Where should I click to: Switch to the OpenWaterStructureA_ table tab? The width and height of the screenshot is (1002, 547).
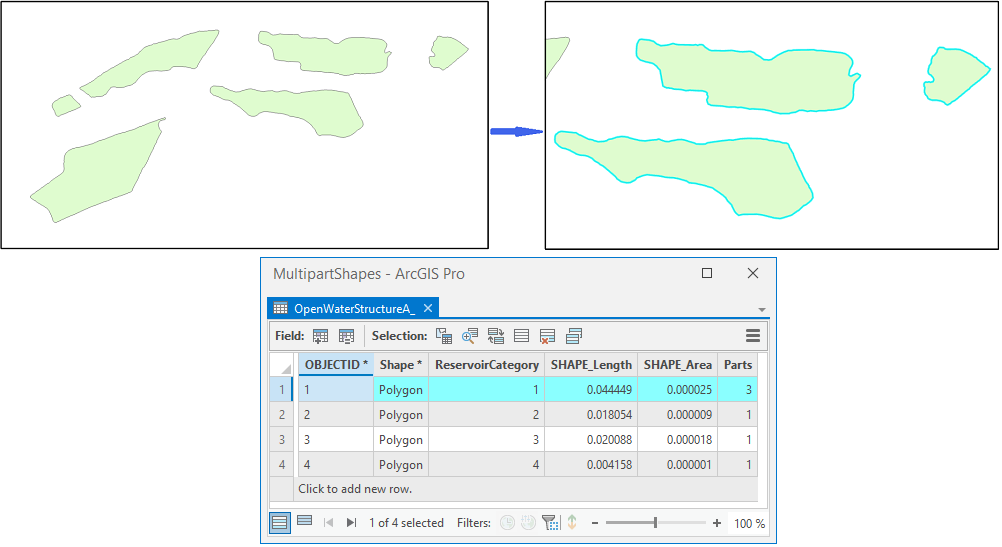click(354, 309)
